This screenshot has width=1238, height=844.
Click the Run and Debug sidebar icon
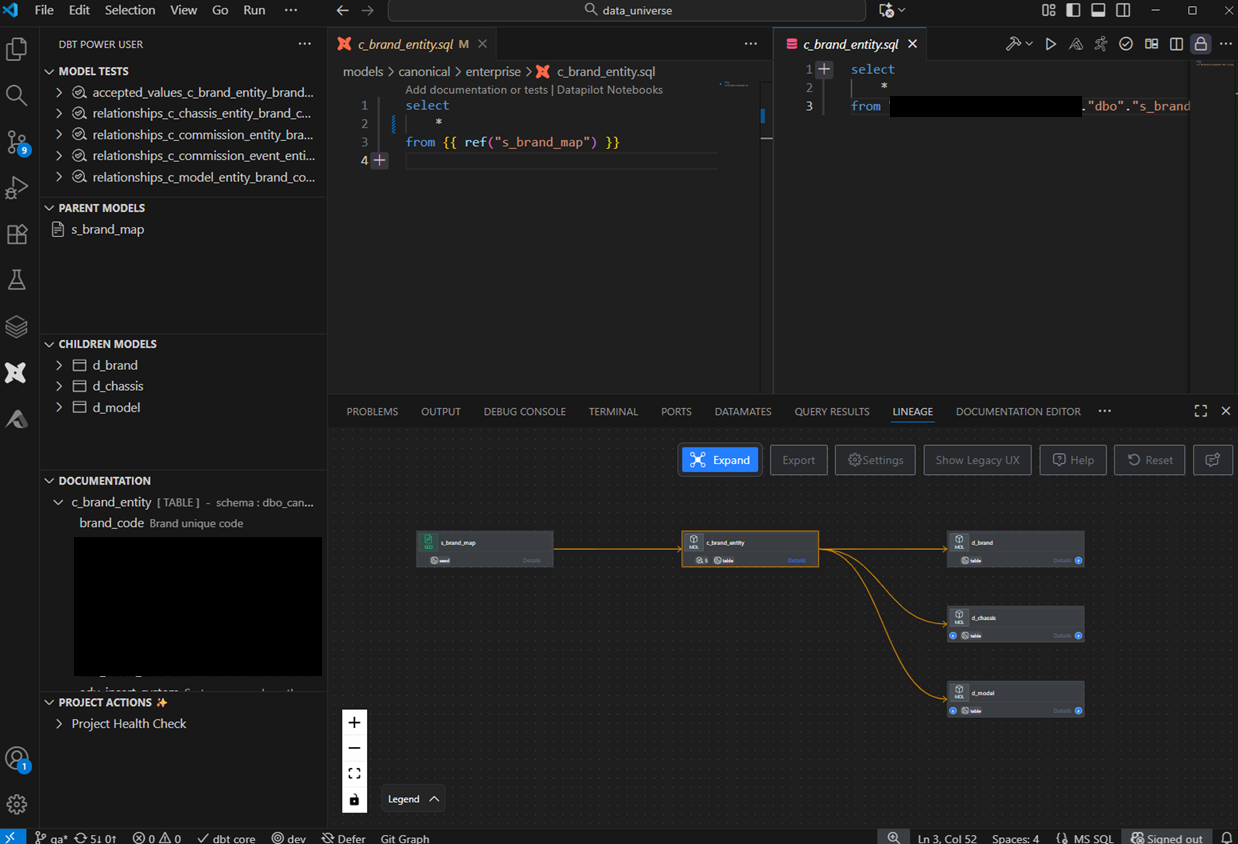16,187
